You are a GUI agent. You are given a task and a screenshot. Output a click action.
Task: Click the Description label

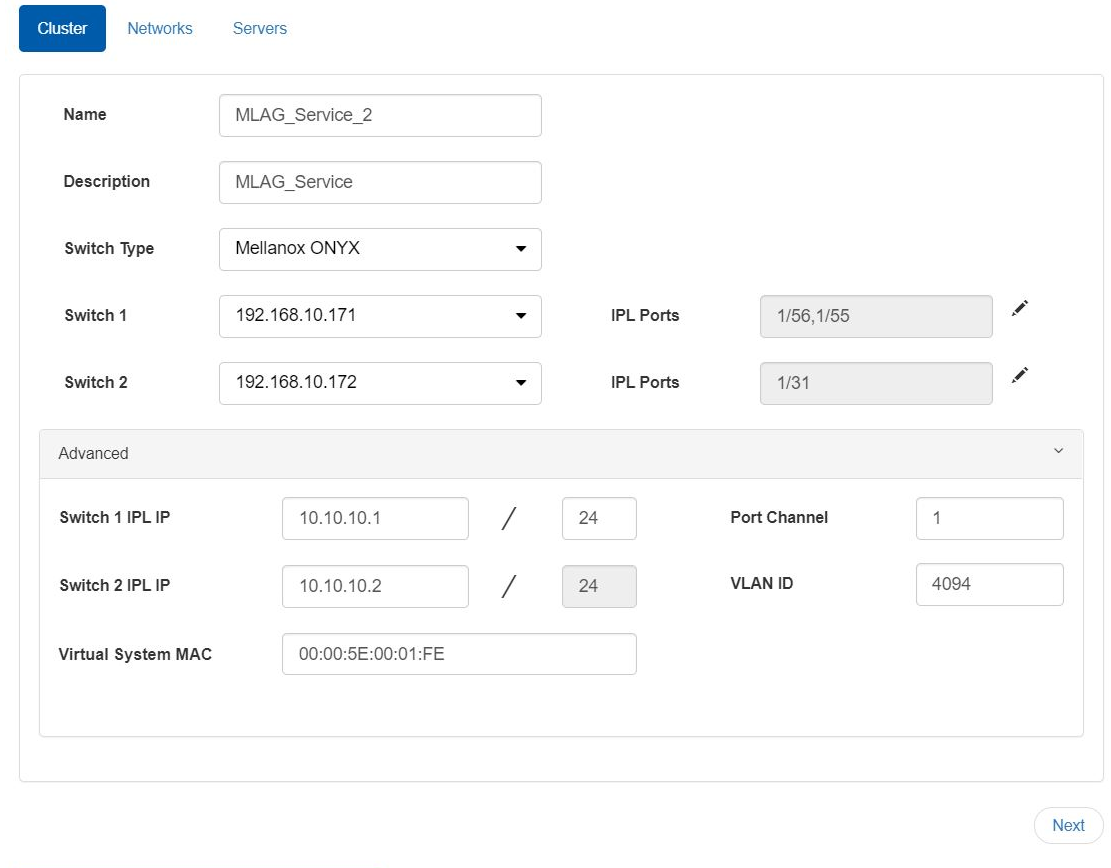tap(107, 181)
